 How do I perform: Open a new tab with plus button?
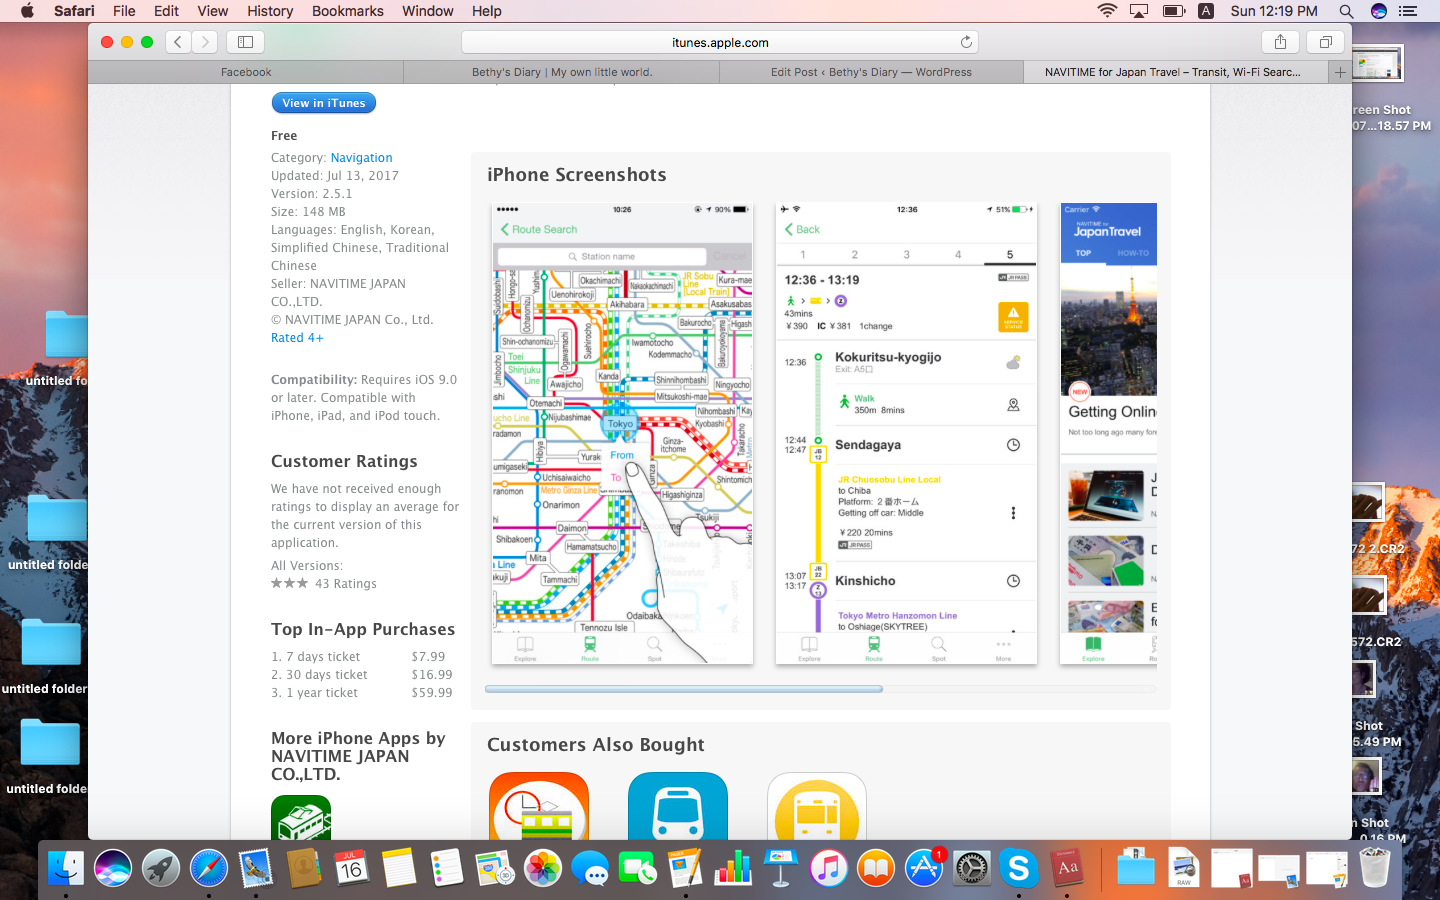click(1340, 72)
